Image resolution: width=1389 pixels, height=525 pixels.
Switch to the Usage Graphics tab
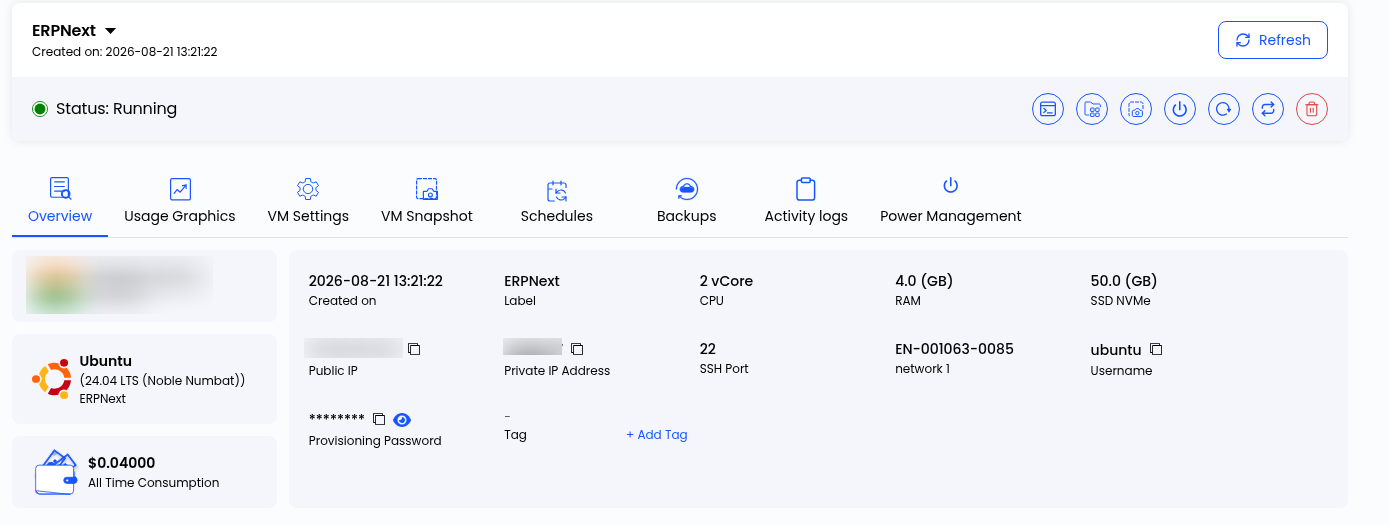tap(180, 201)
